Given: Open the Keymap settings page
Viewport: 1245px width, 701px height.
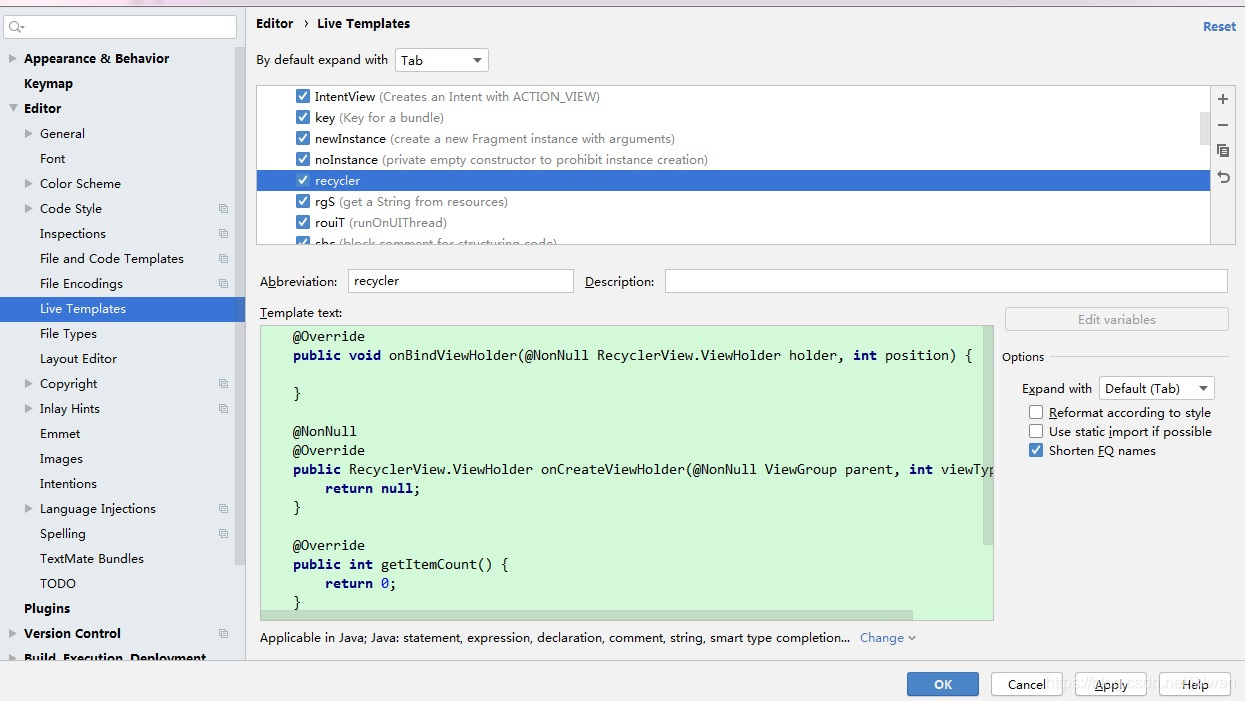Looking at the screenshot, I should point(48,84).
